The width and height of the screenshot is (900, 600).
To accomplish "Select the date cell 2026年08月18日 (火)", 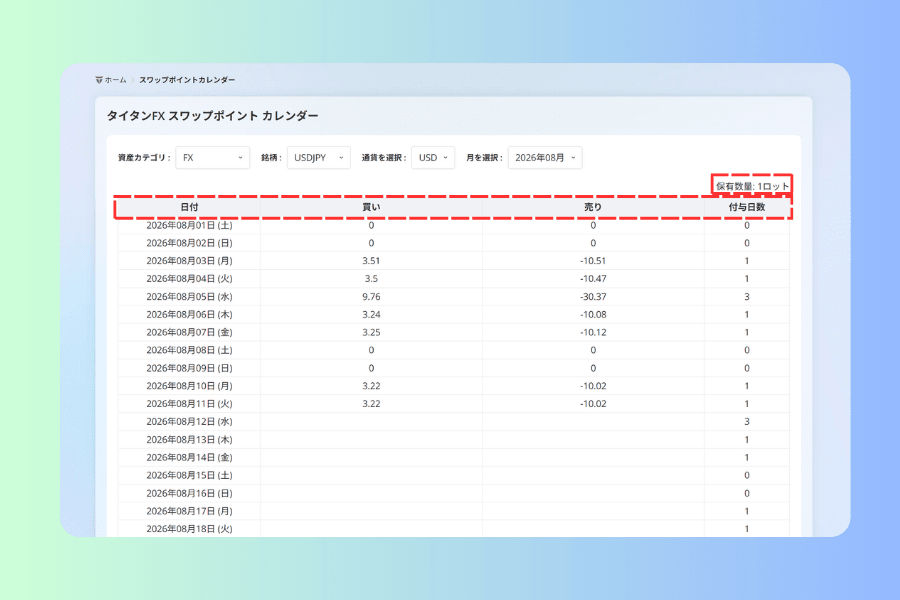I will (x=189, y=529).
